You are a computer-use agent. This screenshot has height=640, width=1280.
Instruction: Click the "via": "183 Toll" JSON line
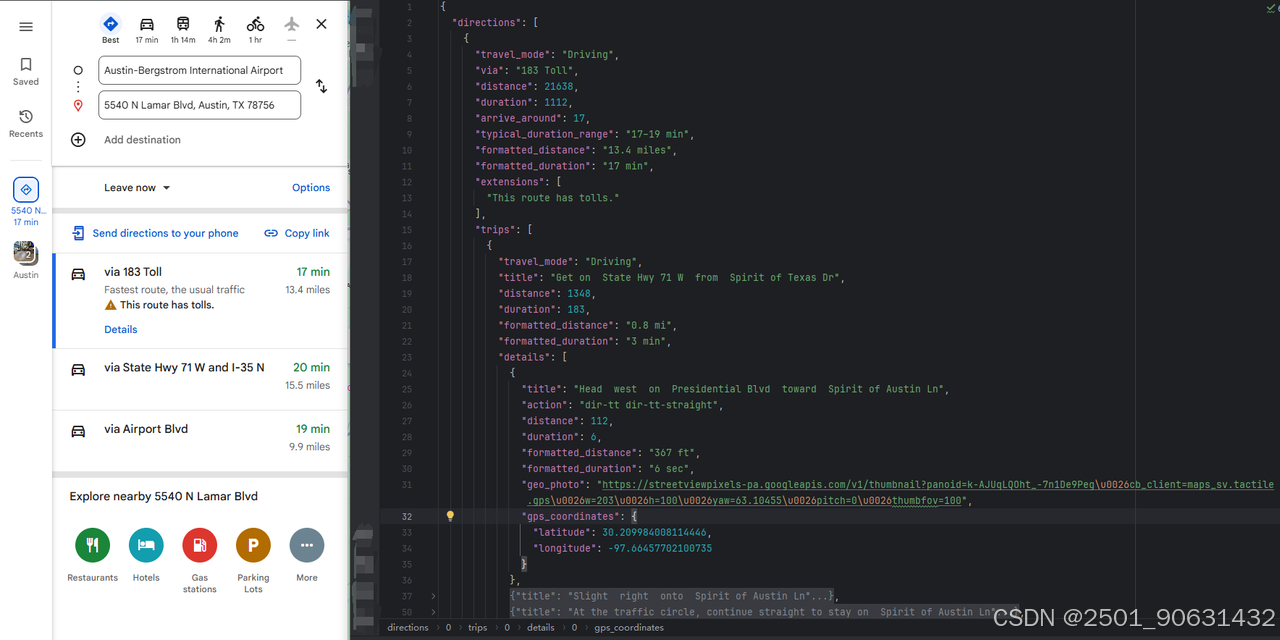pos(527,70)
